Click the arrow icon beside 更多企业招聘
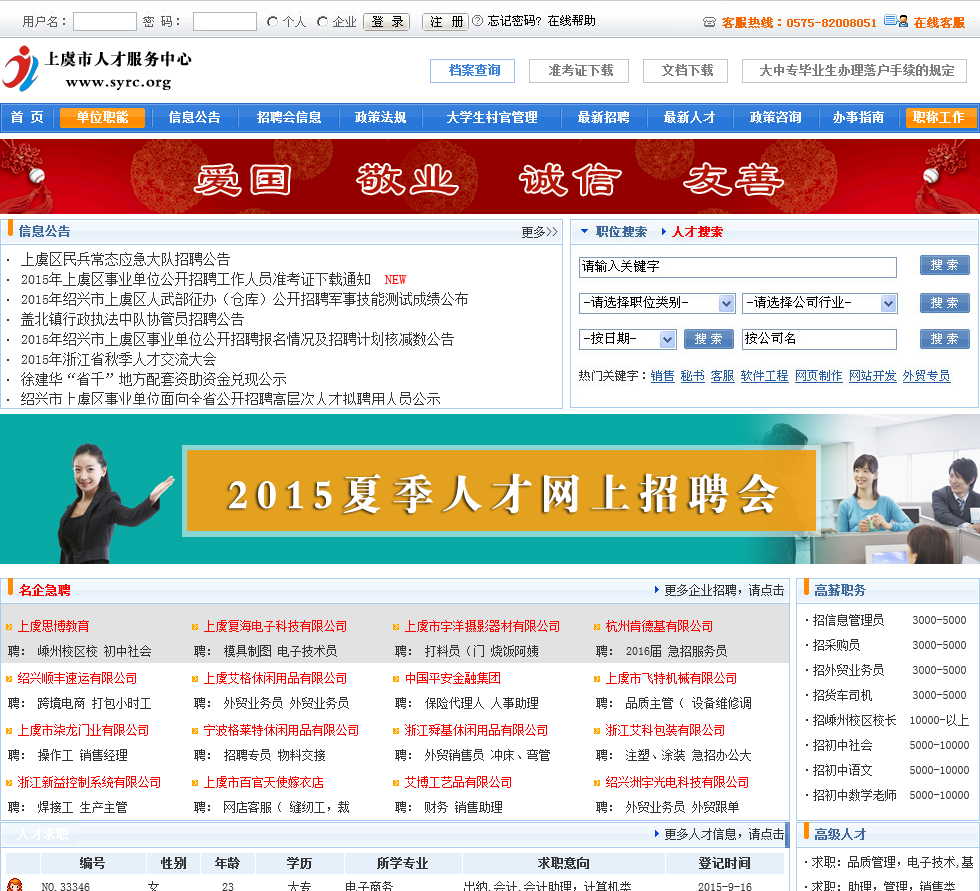The width and height of the screenshot is (980, 891). click(x=656, y=589)
